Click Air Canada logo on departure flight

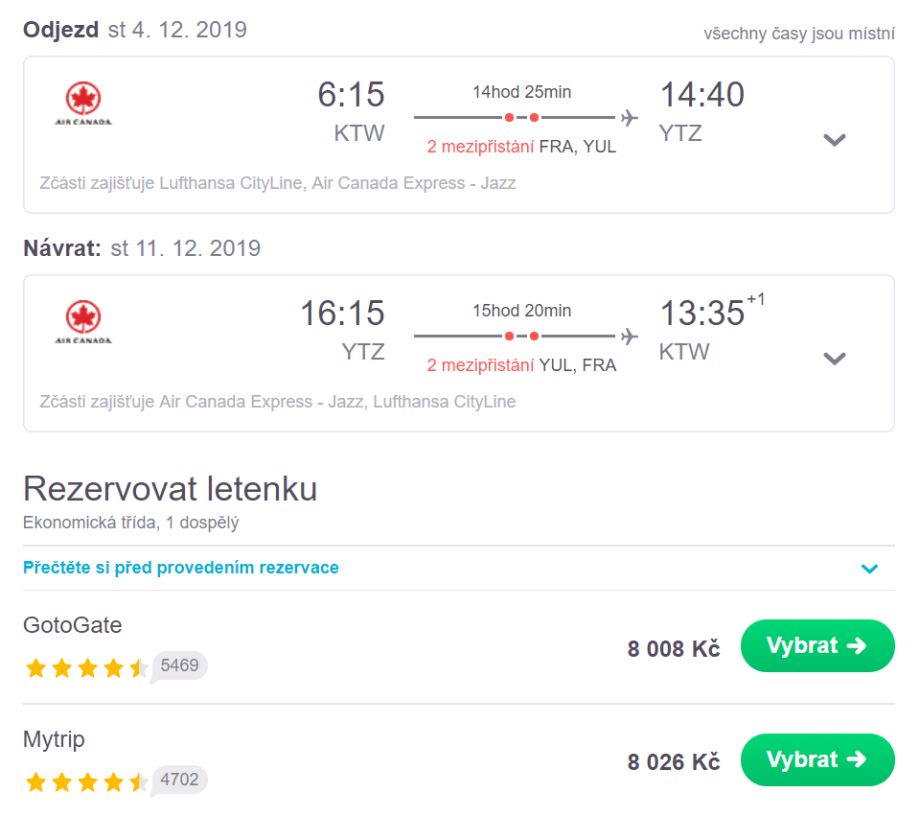(x=83, y=104)
